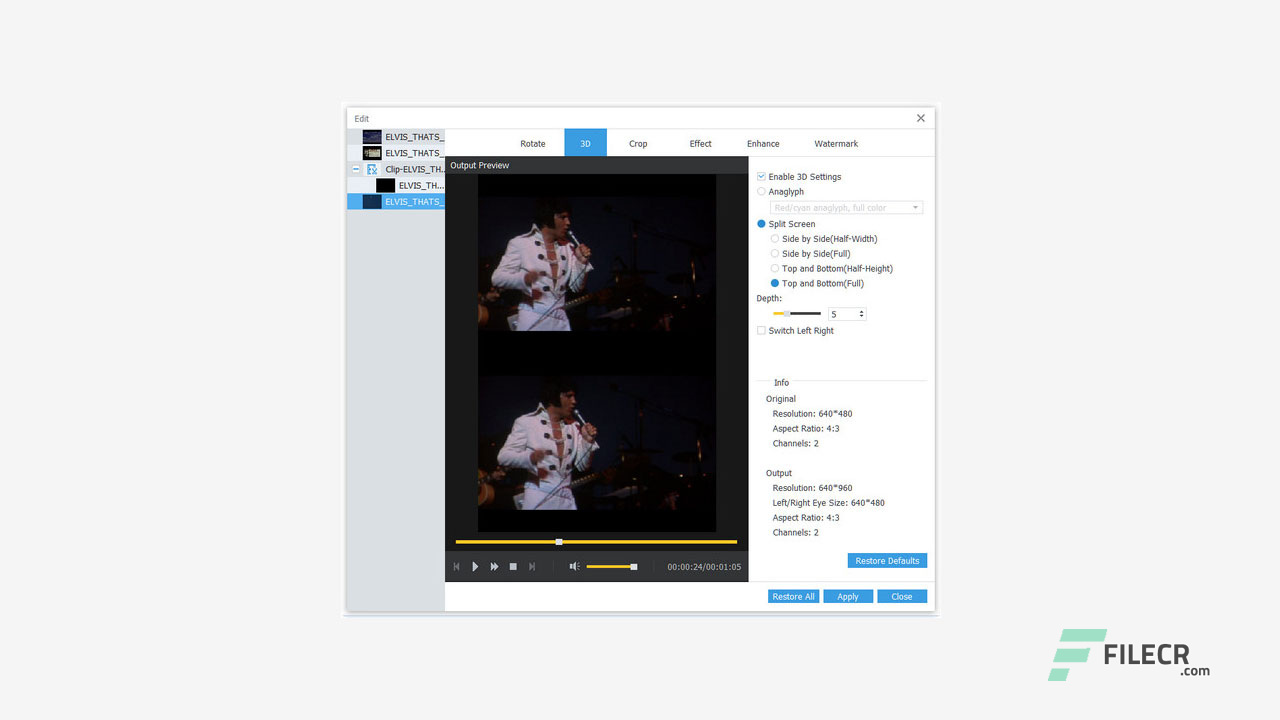The width and height of the screenshot is (1280, 720).
Task: Choose Side by Side(Full) mode
Action: 775,254
